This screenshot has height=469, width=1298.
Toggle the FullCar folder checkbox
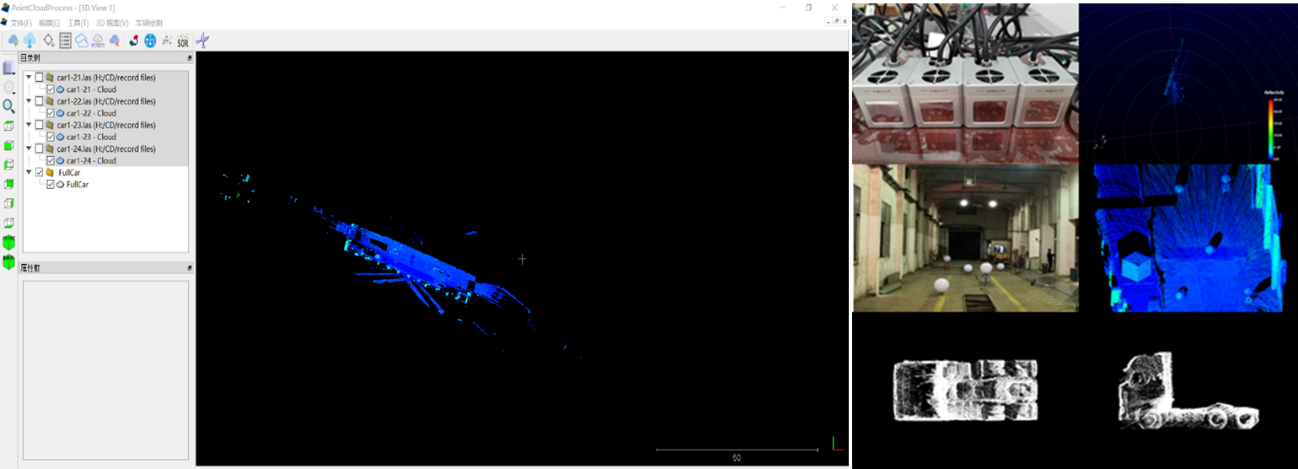click(x=39, y=172)
